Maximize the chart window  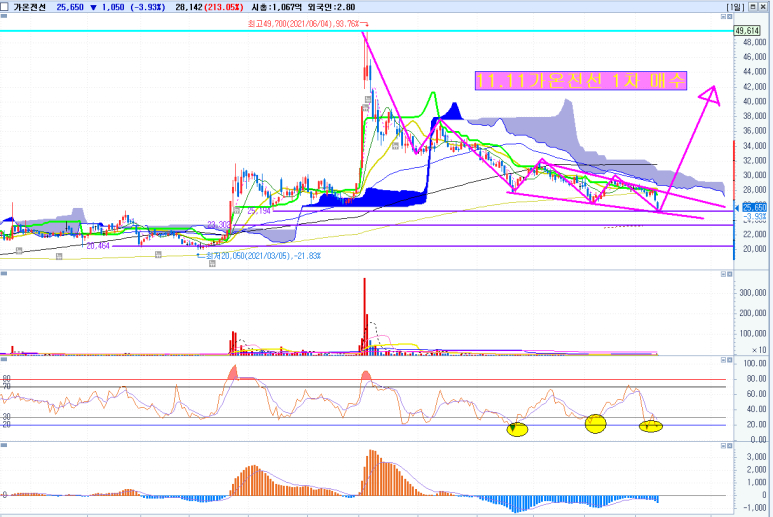tap(753, 6)
